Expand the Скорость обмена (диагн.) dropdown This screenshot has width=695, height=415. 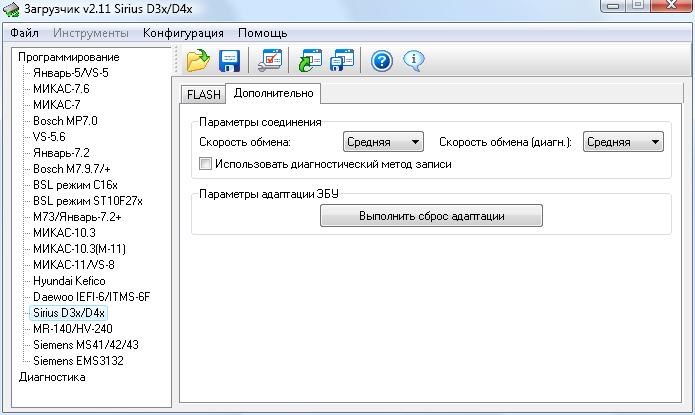623,143
